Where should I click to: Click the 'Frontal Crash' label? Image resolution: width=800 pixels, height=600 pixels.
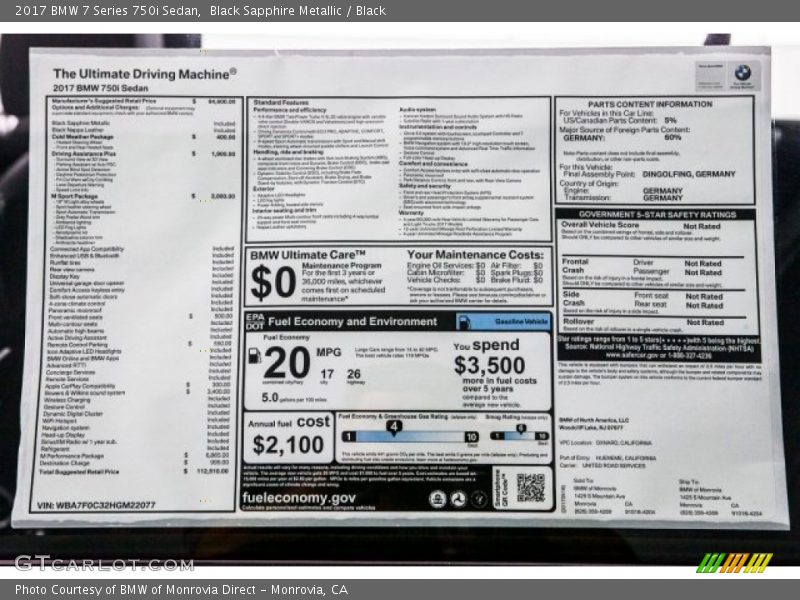[575, 265]
